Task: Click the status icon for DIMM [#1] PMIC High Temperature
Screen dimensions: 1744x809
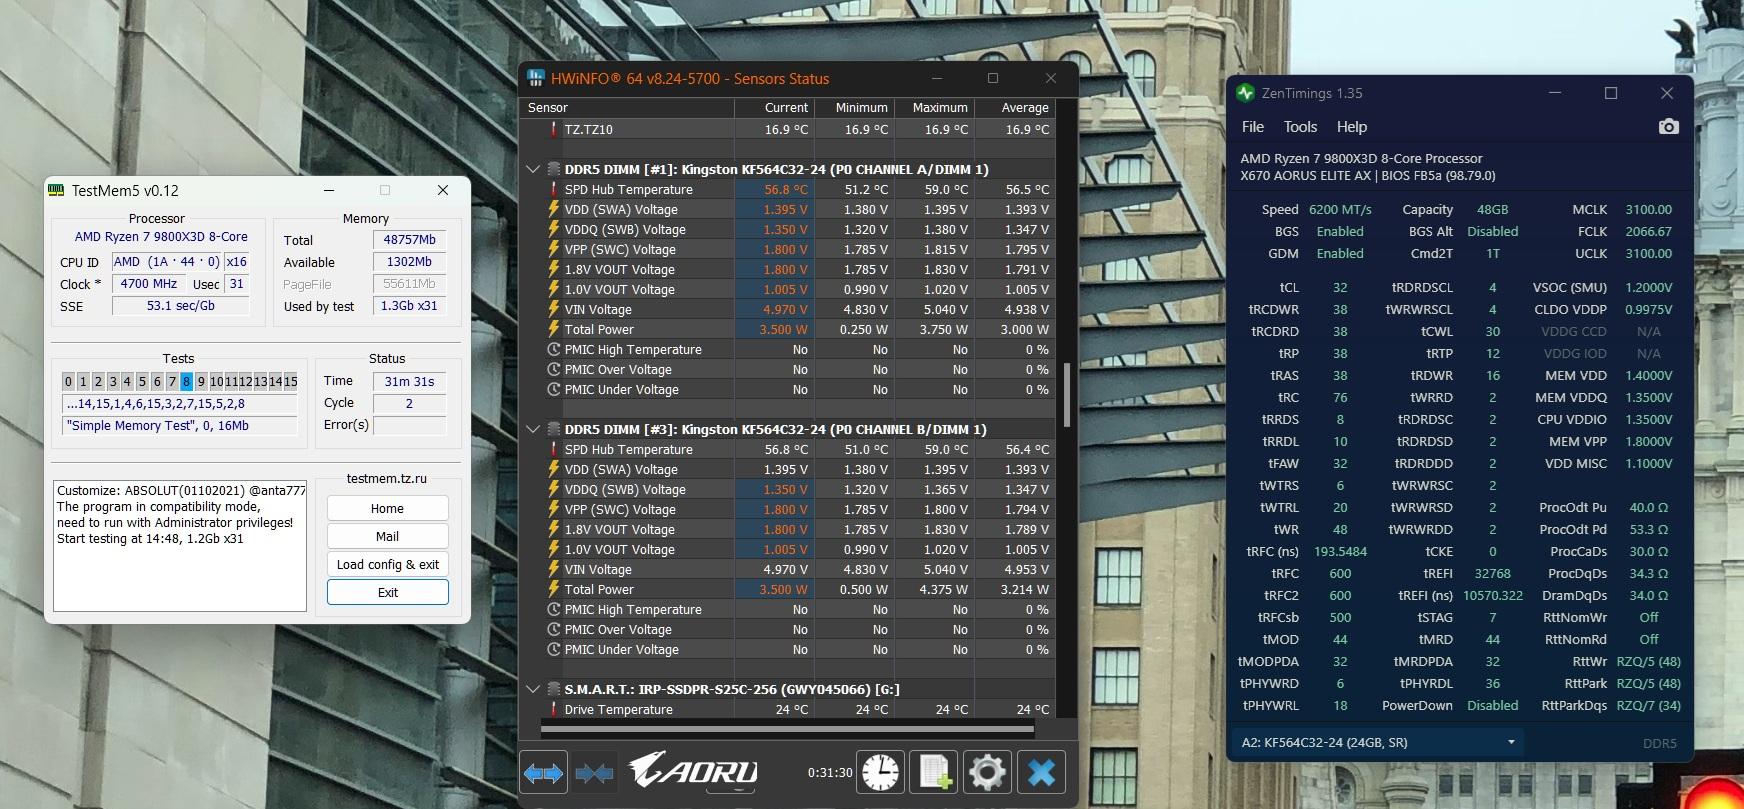Action: click(x=553, y=349)
